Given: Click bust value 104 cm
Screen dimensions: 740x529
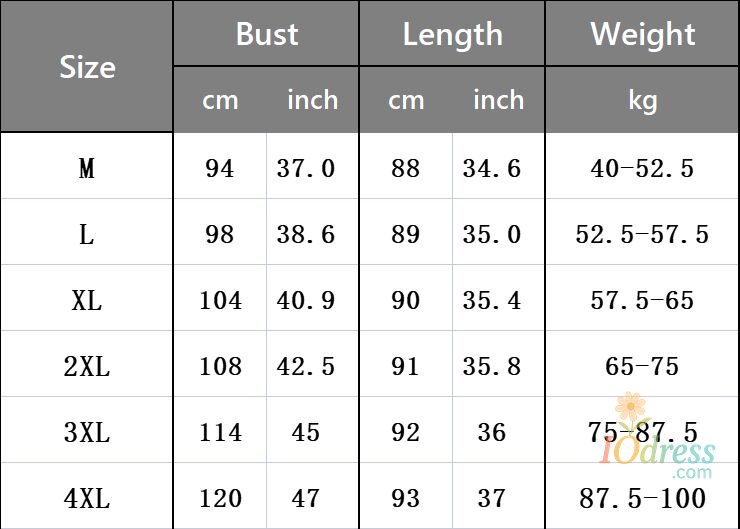Looking at the screenshot, I should point(220,301).
